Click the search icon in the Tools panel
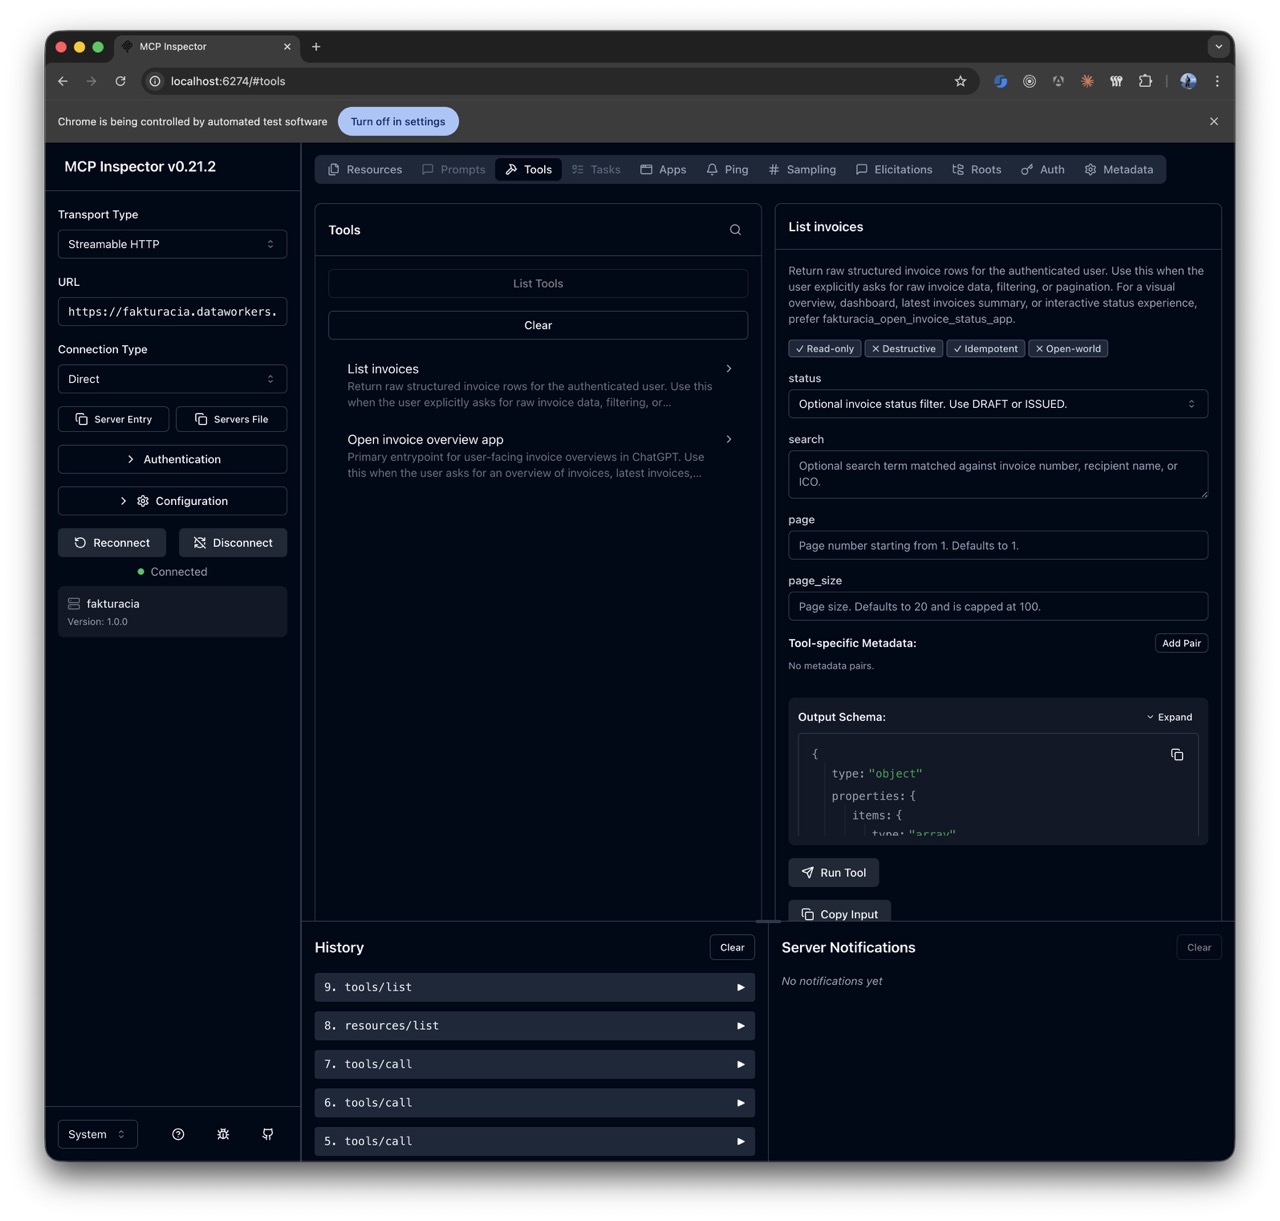Screen dimensions: 1280x1221 click(x=735, y=229)
